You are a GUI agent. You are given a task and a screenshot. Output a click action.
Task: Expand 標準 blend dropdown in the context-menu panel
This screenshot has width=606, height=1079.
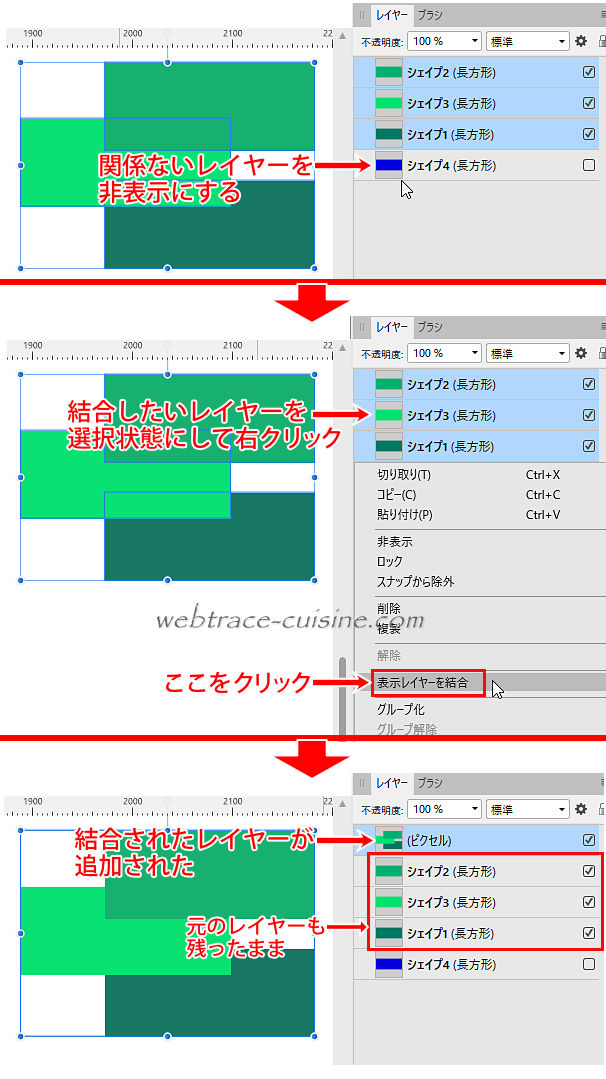(x=527, y=353)
